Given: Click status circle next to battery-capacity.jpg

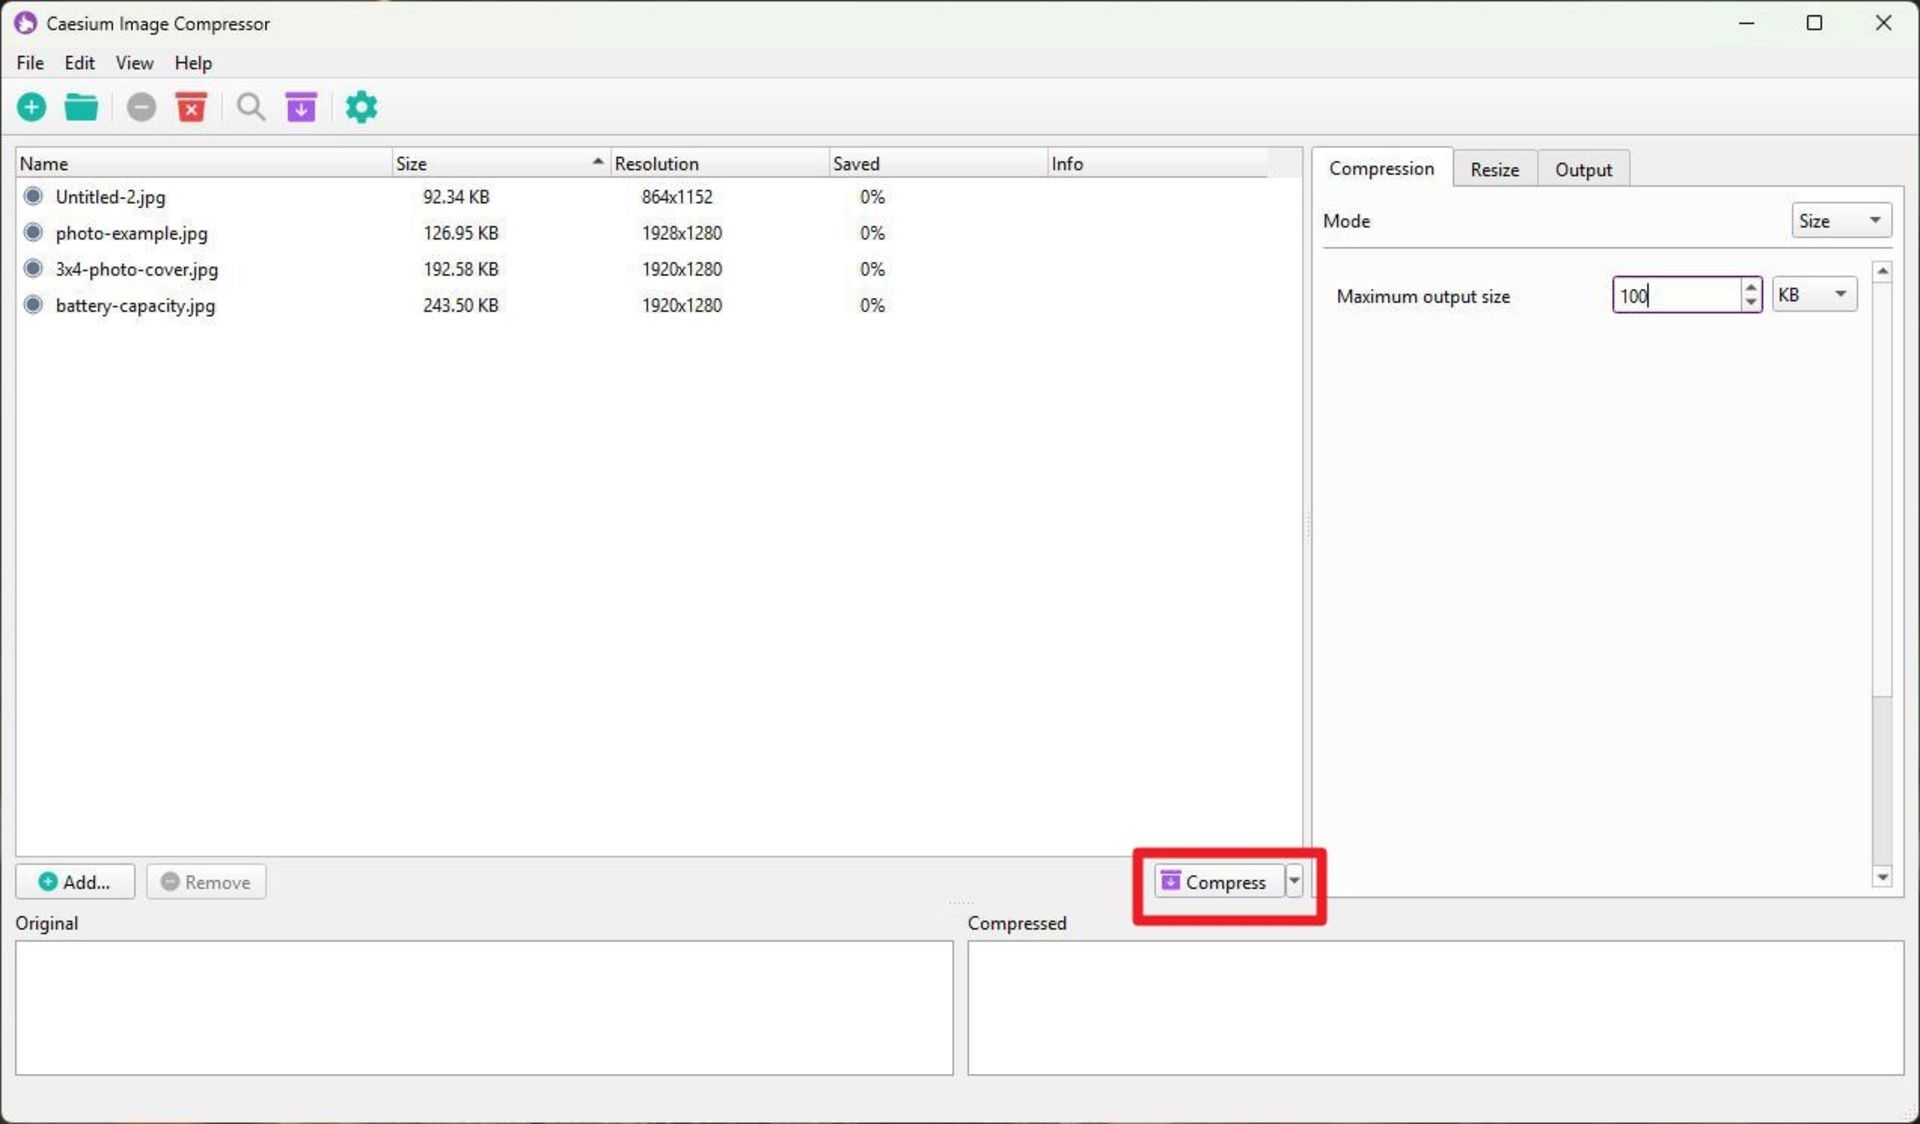Looking at the screenshot, I should (x=34, y=305).
